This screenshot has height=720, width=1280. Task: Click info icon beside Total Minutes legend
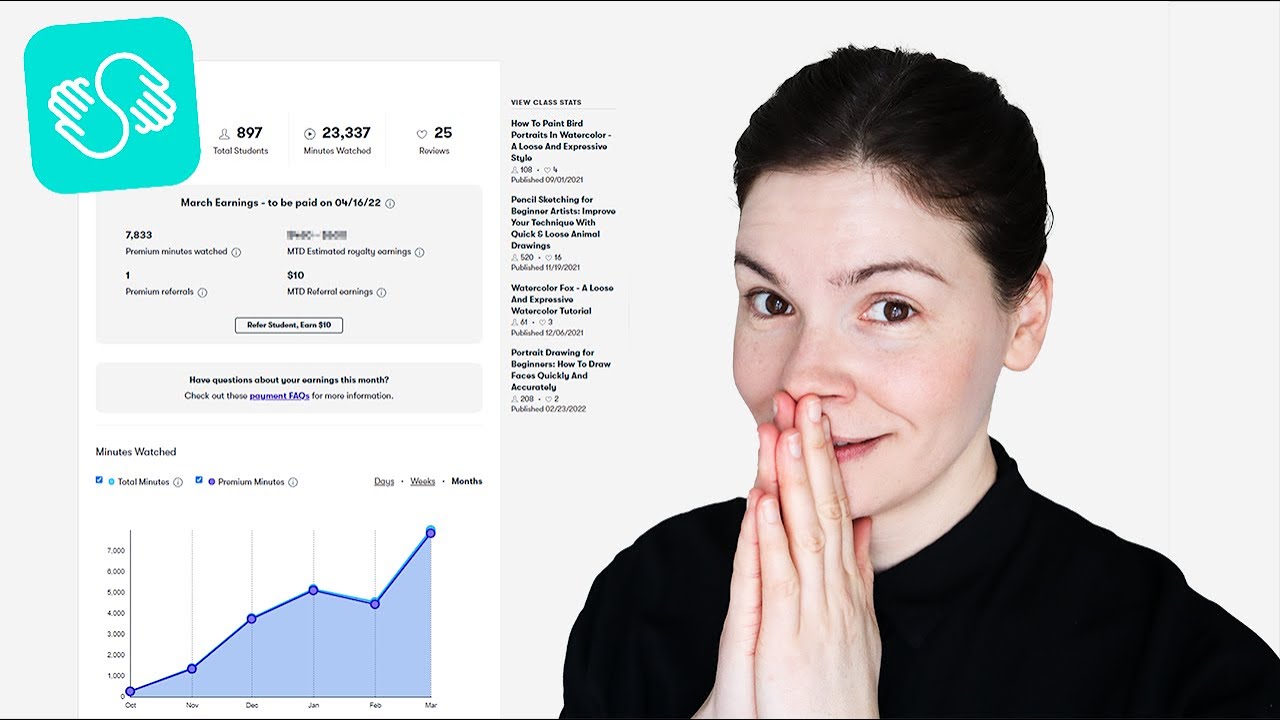(178, 482)
